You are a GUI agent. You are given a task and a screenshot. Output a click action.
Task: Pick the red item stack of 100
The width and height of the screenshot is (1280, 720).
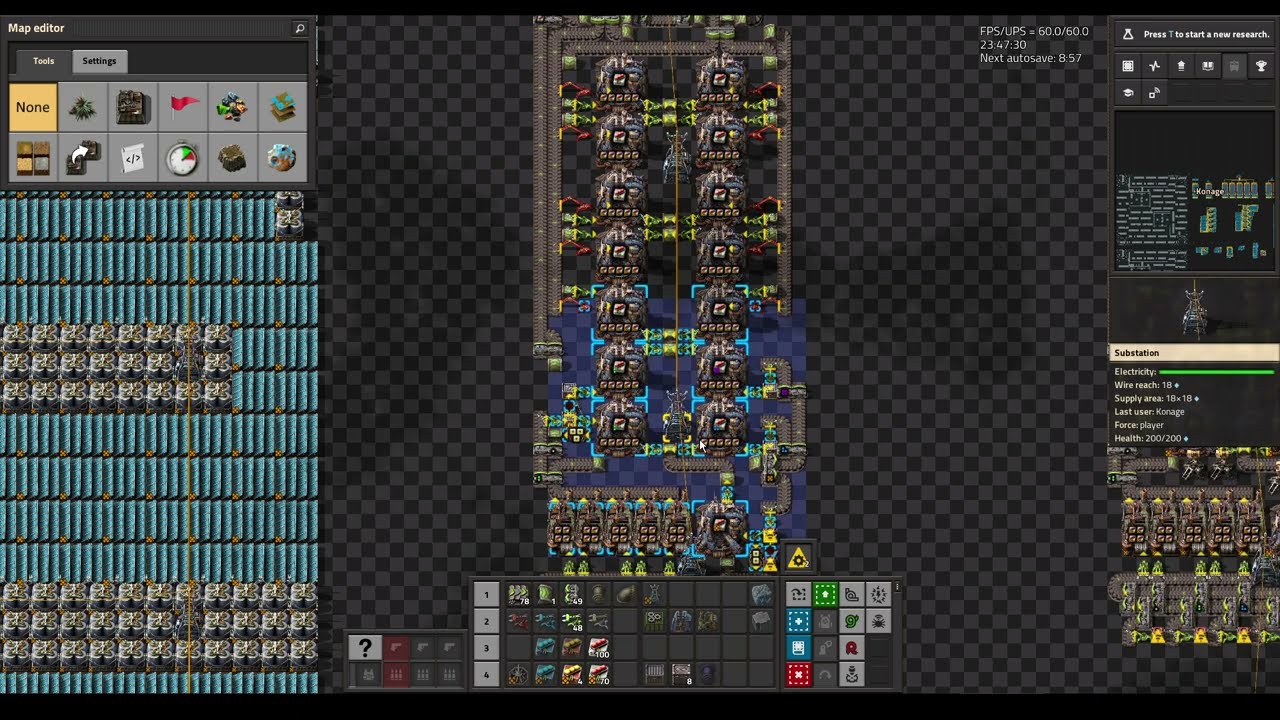pyautogui.click(x=598, y=648)
